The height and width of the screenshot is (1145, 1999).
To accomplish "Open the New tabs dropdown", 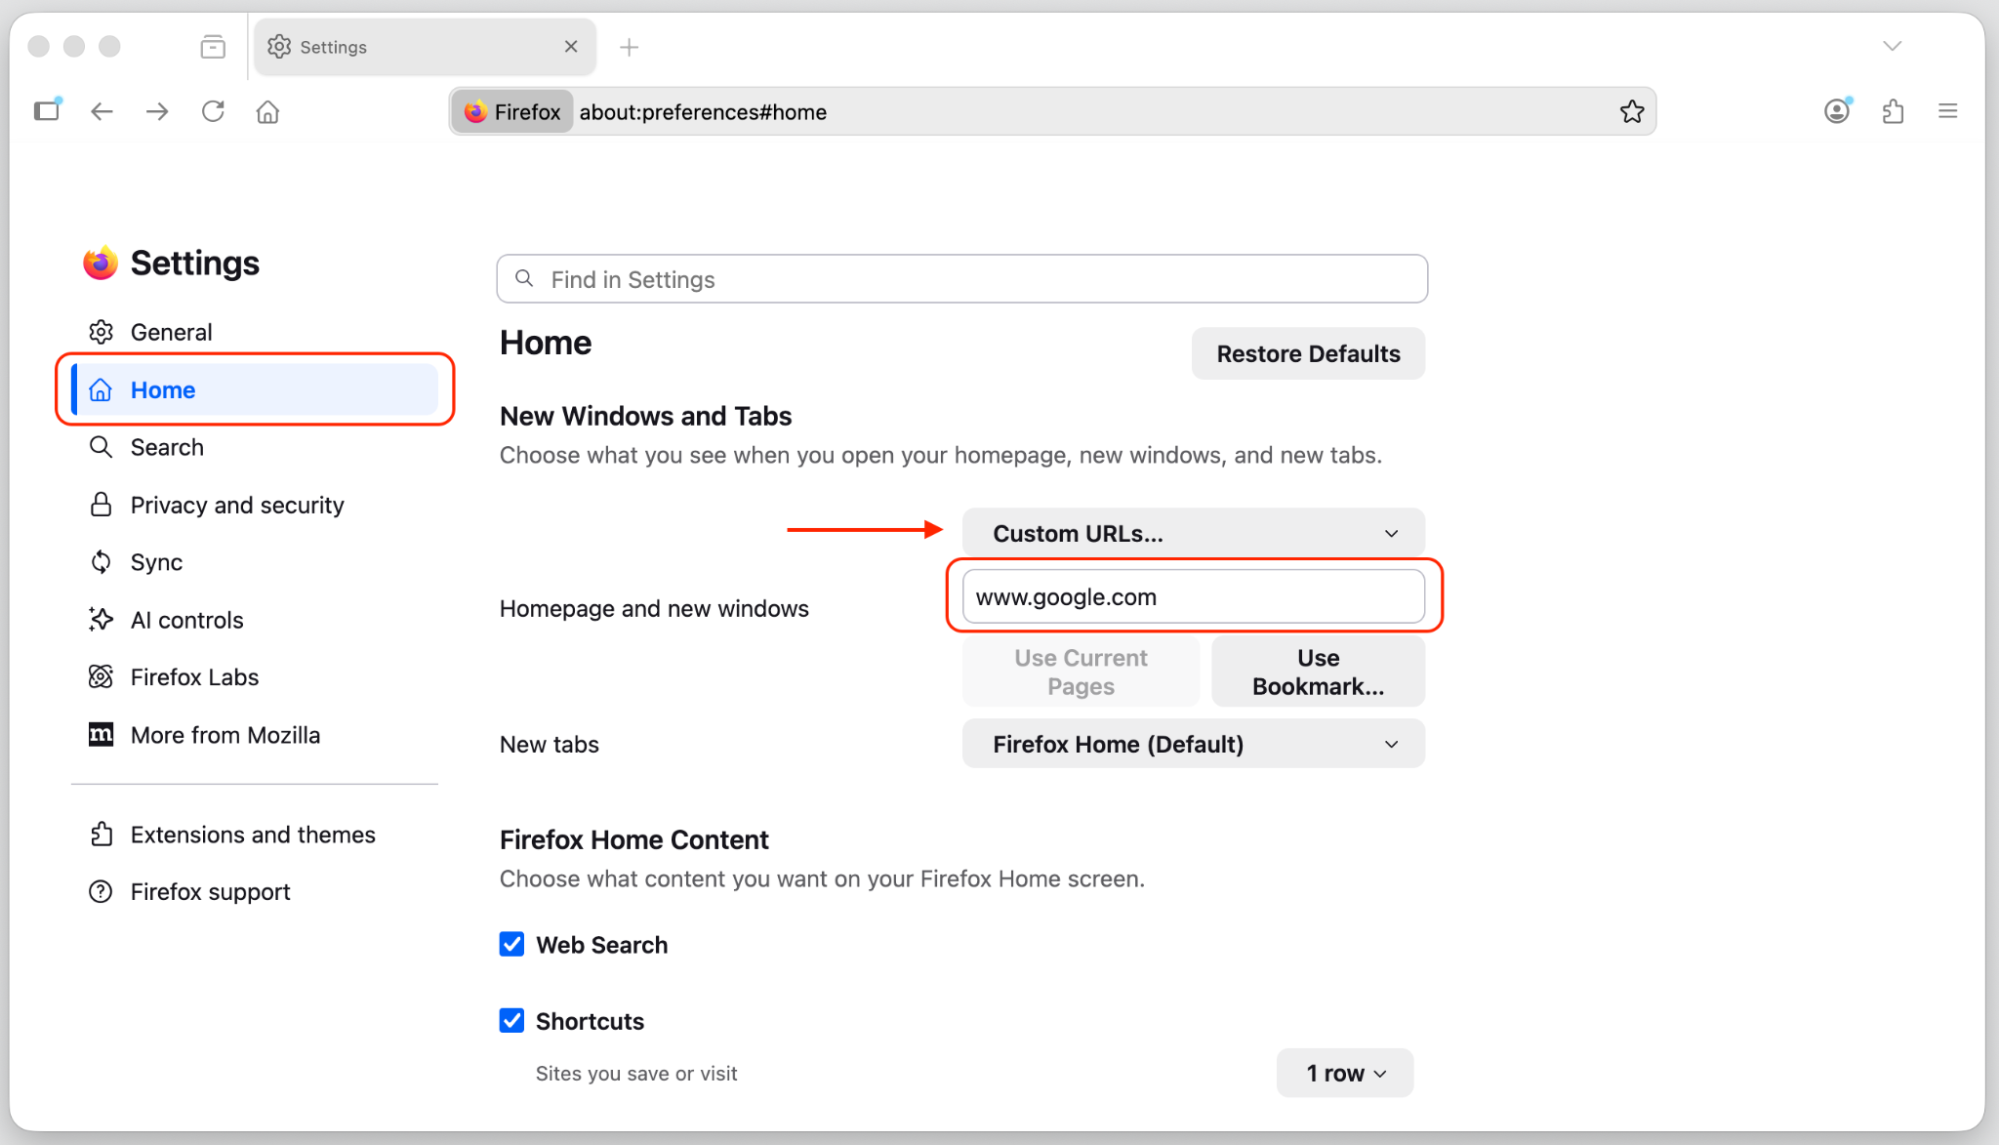I will pos(1193,744).
